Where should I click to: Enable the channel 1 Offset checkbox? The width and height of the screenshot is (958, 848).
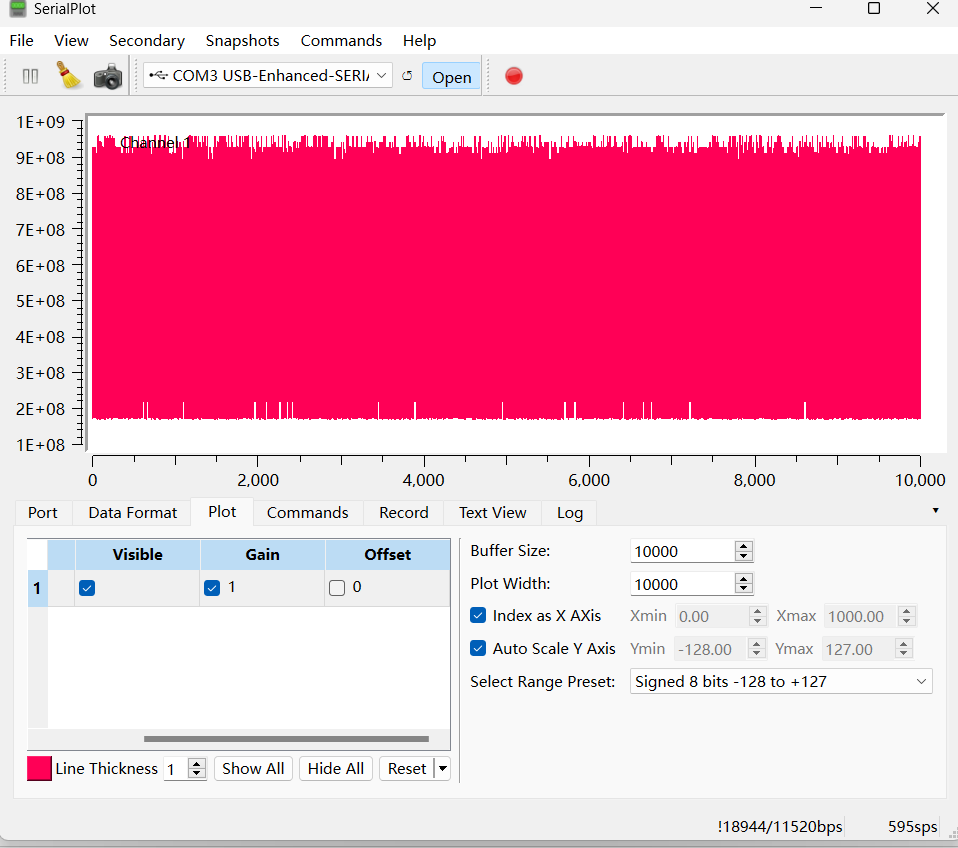click(337, 588)
